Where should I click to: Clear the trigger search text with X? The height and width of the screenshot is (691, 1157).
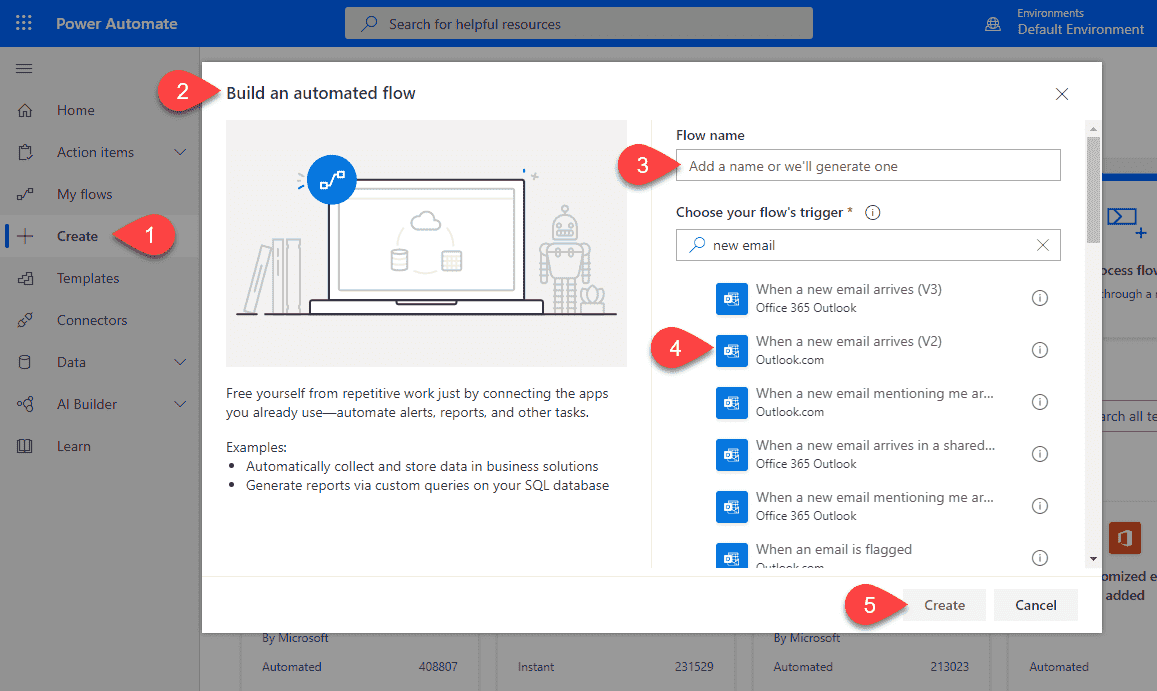coord(1043,245)
